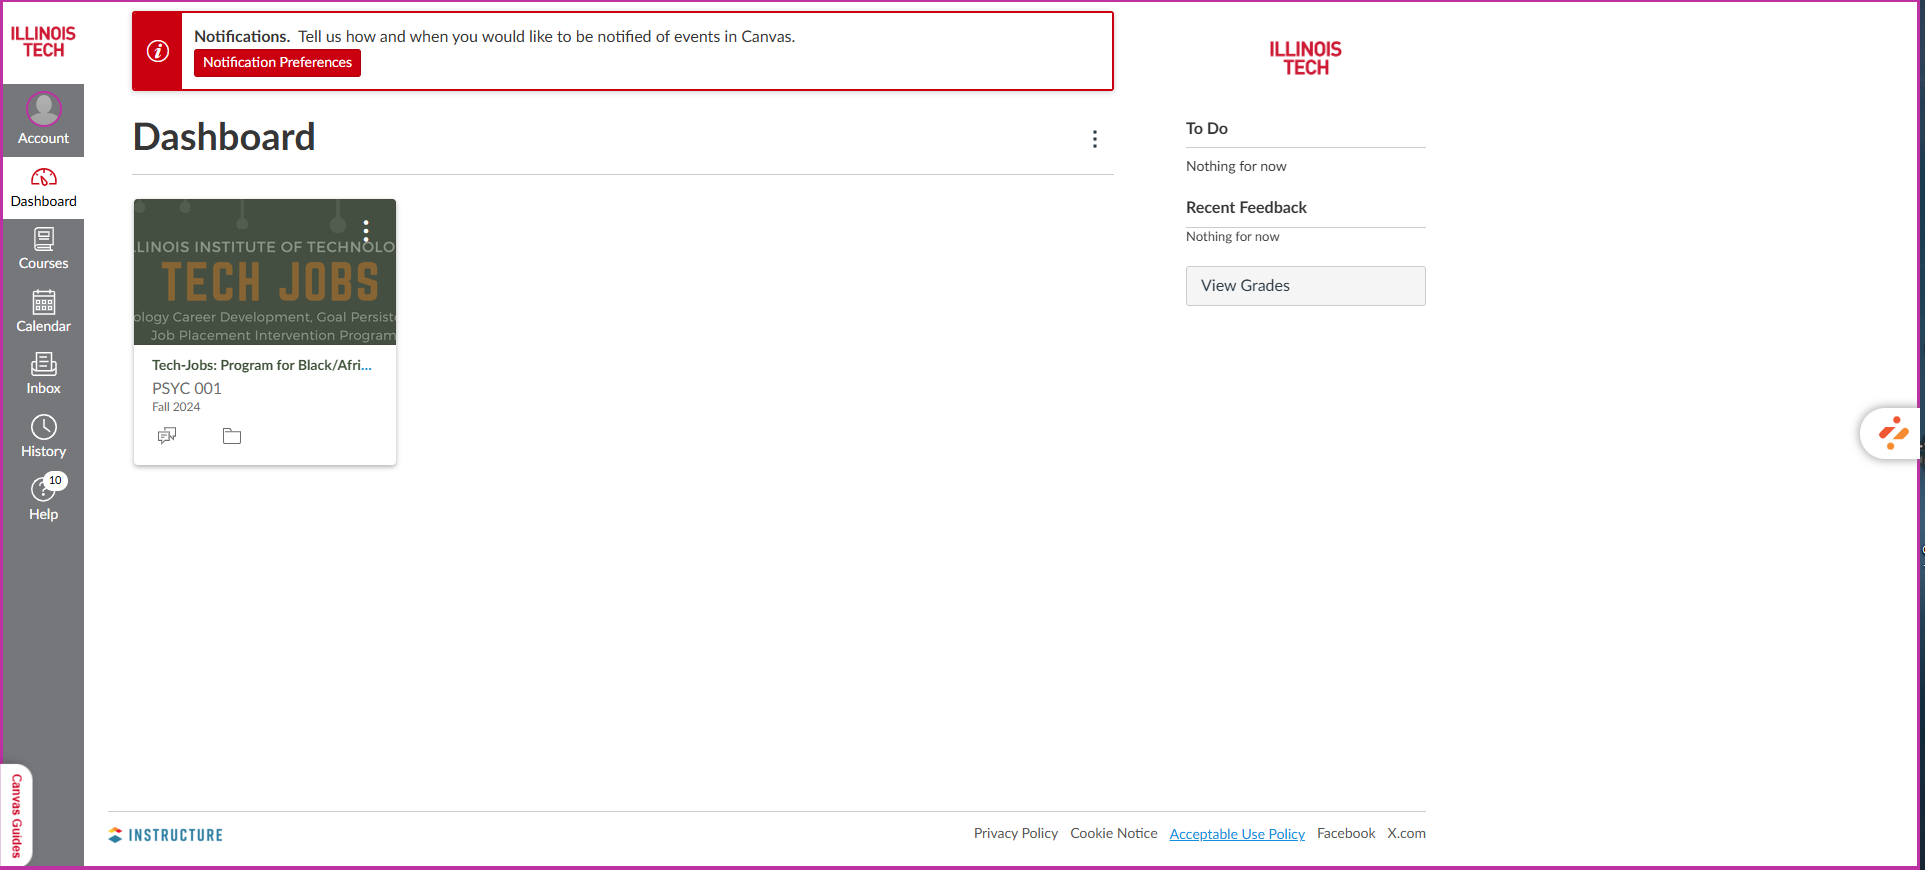Open Tech-Jobs course card options menu
This screenshot has width=1925, height=870.
pos(366,231)
